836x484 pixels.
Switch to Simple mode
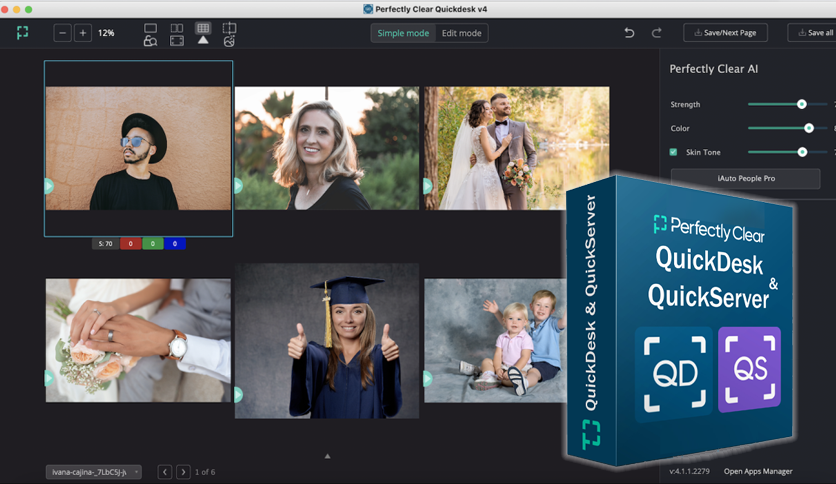pyautogui.click(x=403, y=33)
